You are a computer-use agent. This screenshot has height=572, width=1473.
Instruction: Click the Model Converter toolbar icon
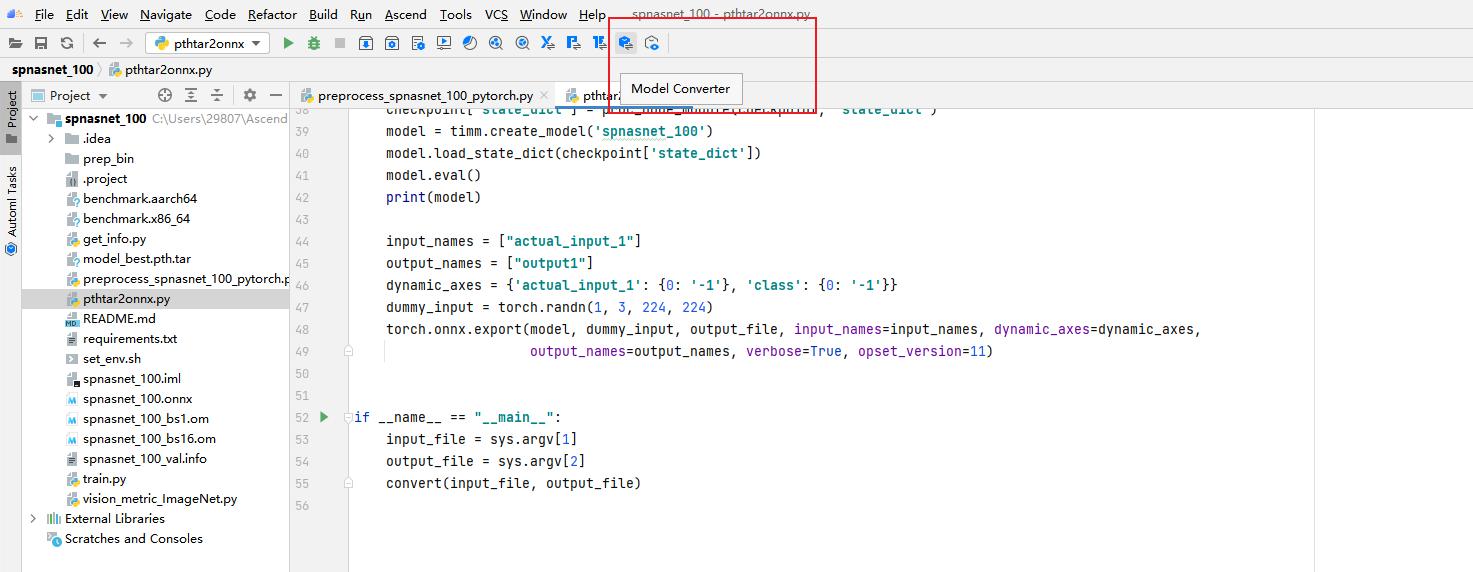coord(625,43)
